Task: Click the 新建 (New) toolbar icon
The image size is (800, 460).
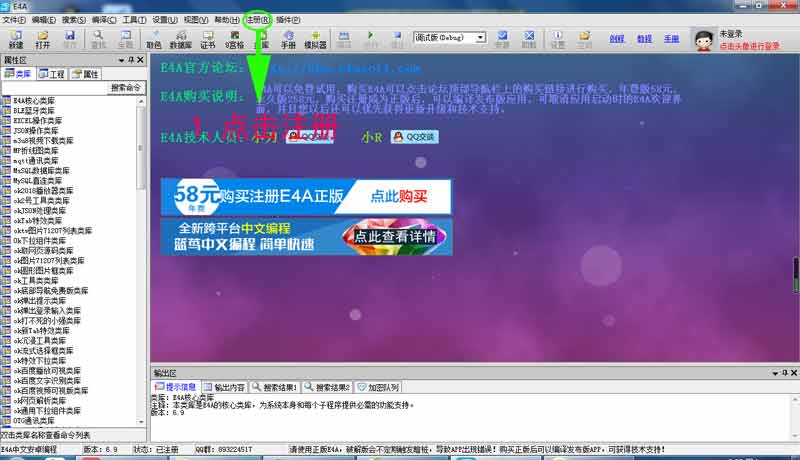Action: pos(16,39)
